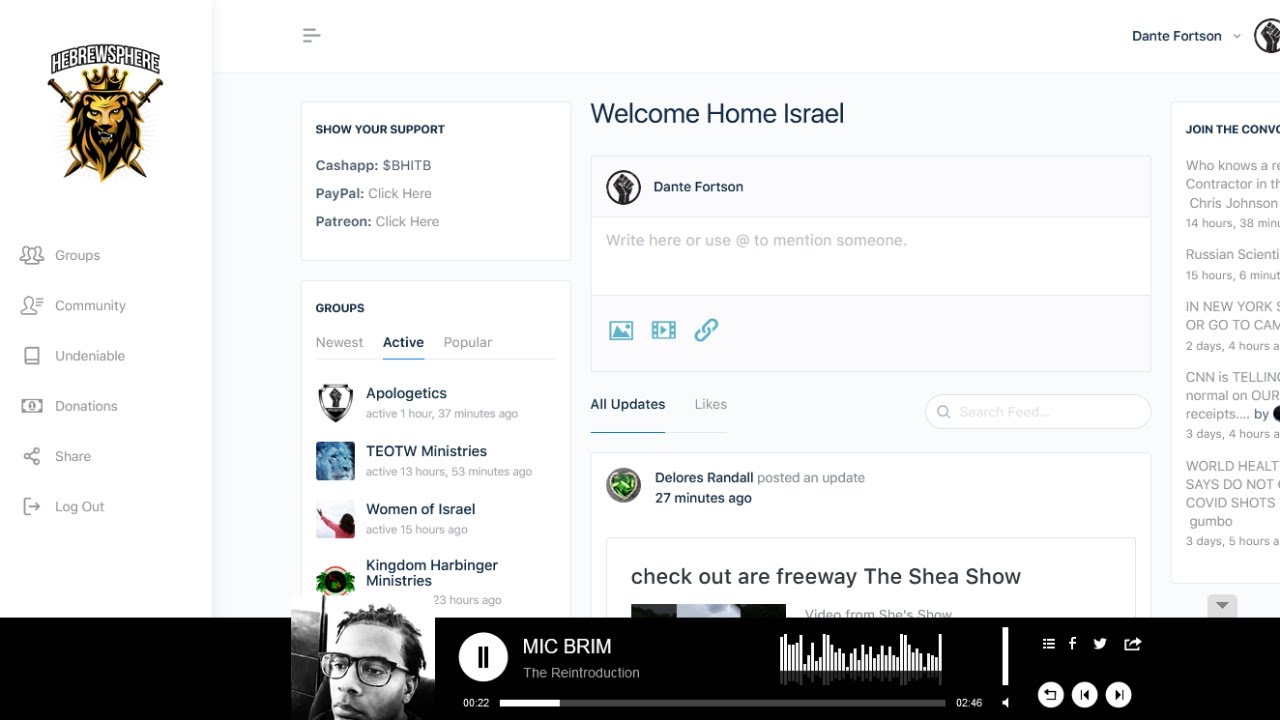
Task: Click the Apologetics group shield avatar
Action: (335, 403)
